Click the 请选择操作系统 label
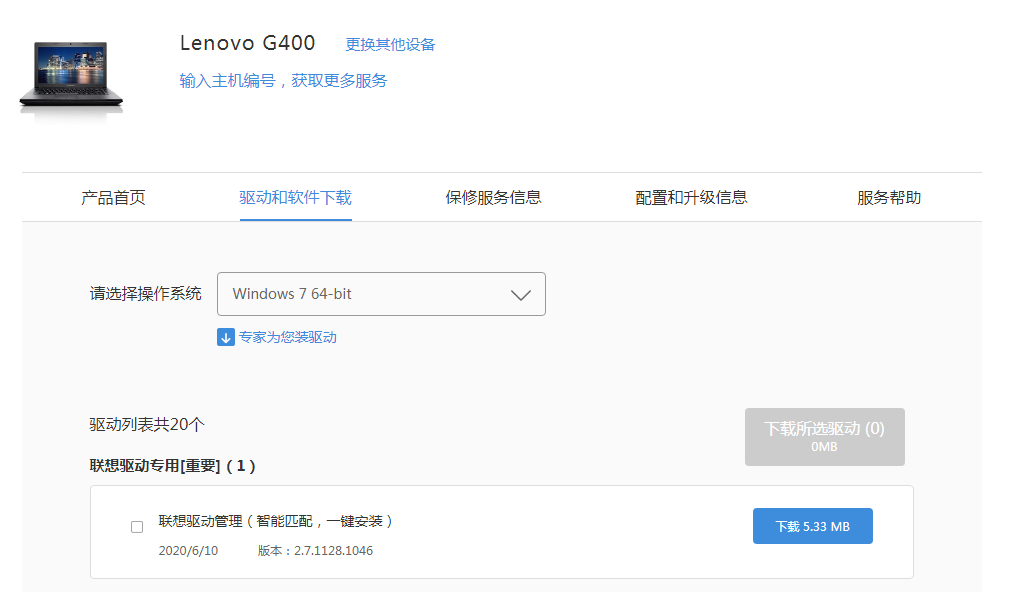 pos(145,293)
